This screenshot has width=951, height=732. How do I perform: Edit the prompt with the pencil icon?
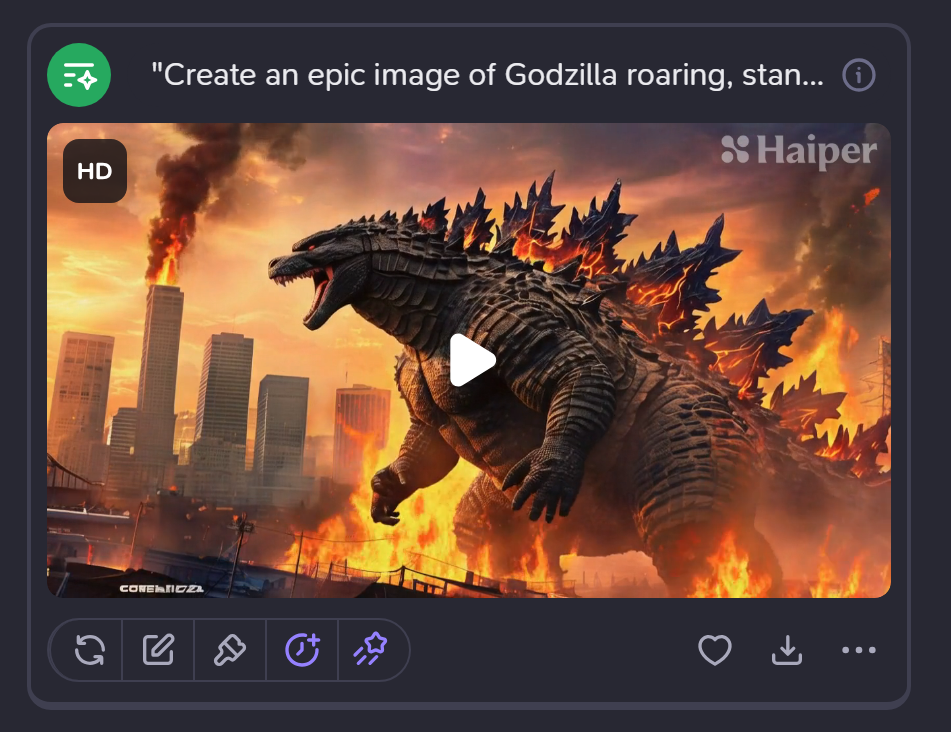(x=158, y=650)
